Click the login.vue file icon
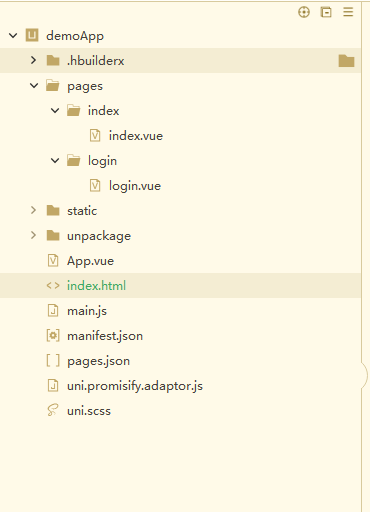This screenshot has width=370, height=512. click(x=95, y=186)
